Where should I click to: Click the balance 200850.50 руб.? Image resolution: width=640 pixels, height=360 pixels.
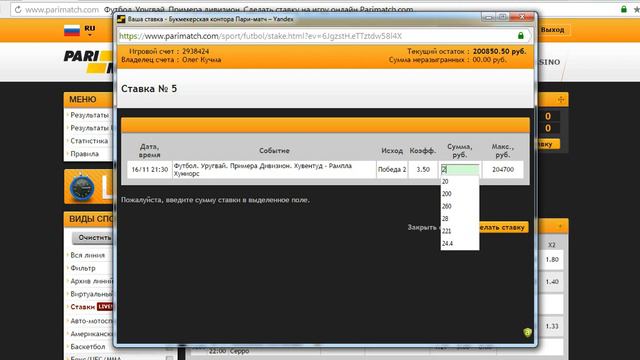coord(500,51)
